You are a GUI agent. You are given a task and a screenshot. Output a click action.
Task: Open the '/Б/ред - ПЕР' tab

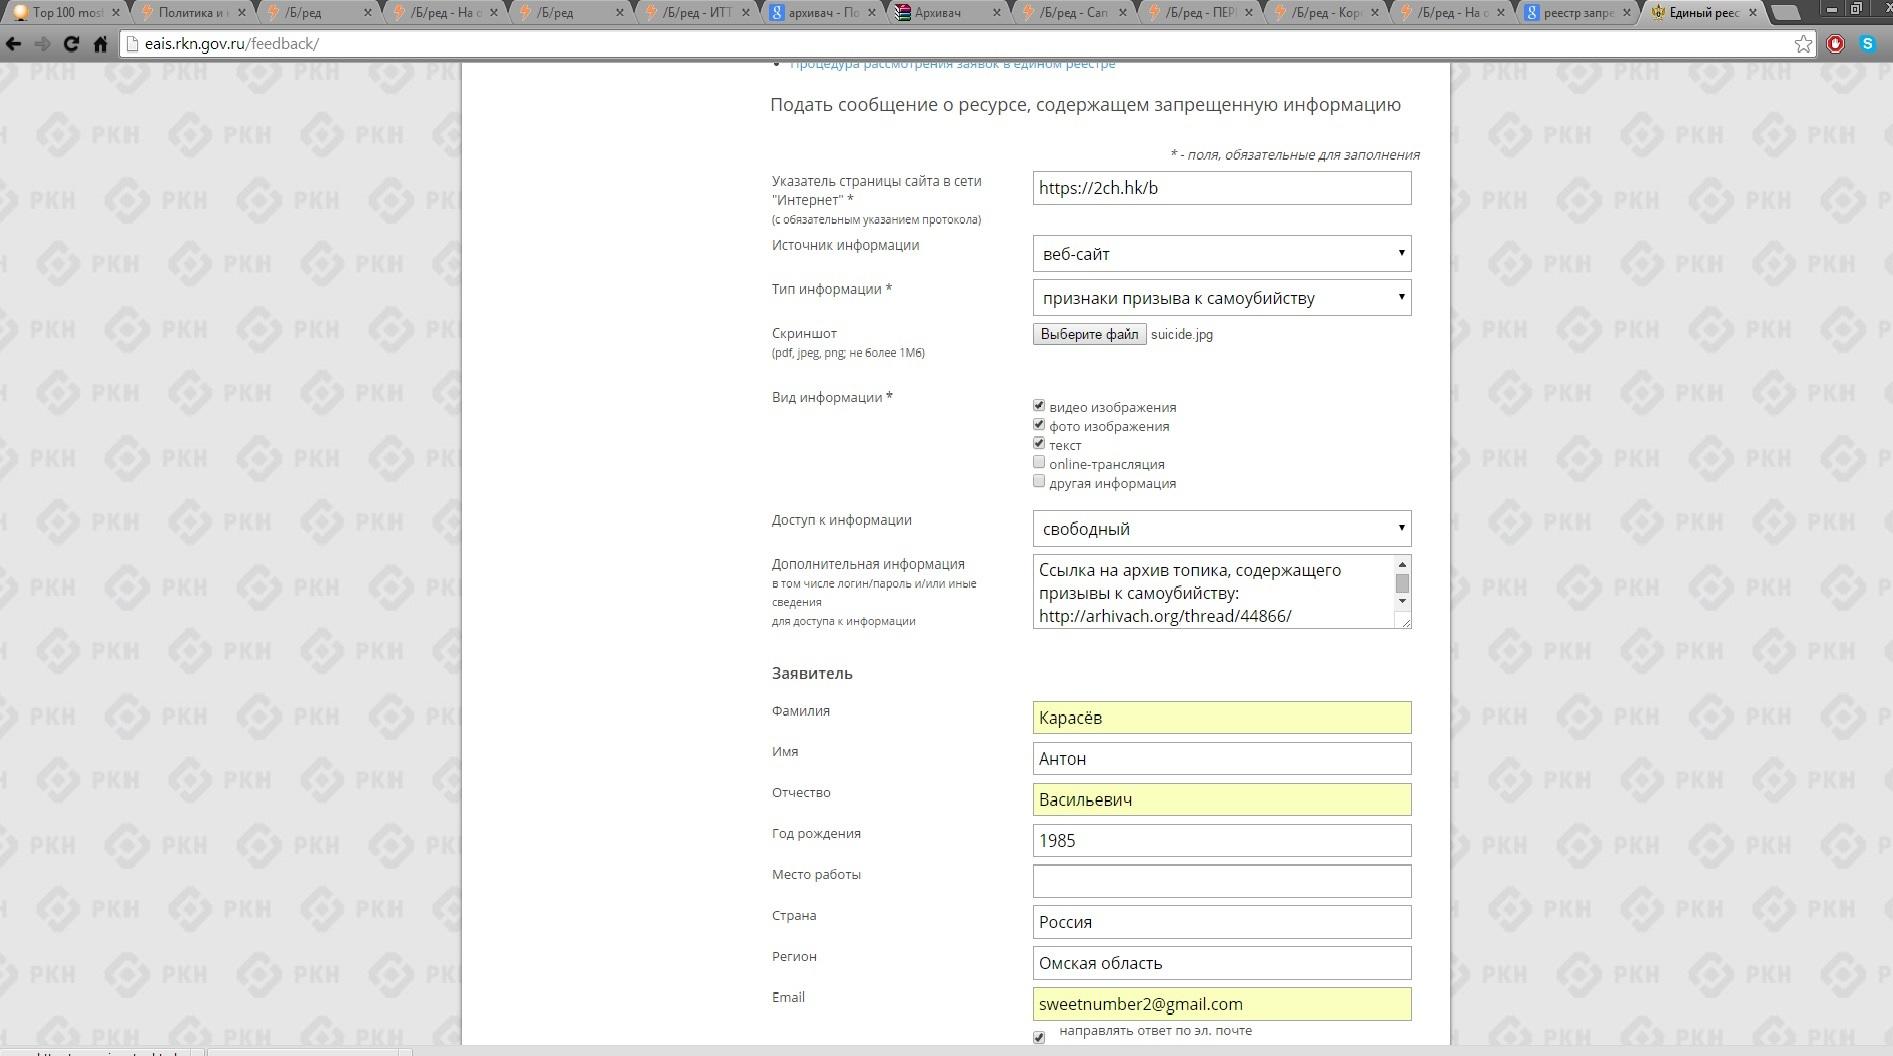point(1198,13)
